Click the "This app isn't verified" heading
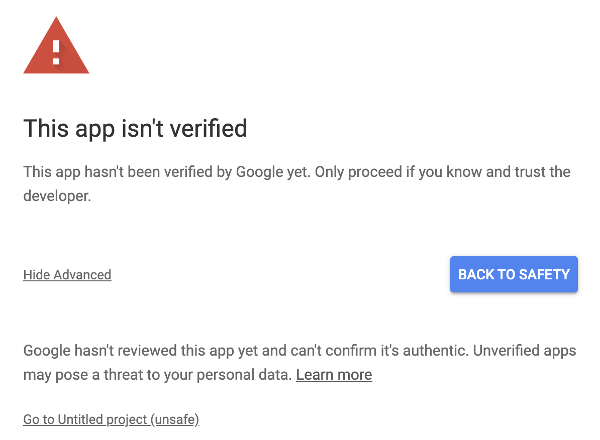The height and width of the screenshot is (440, 600). click(135, 129)
